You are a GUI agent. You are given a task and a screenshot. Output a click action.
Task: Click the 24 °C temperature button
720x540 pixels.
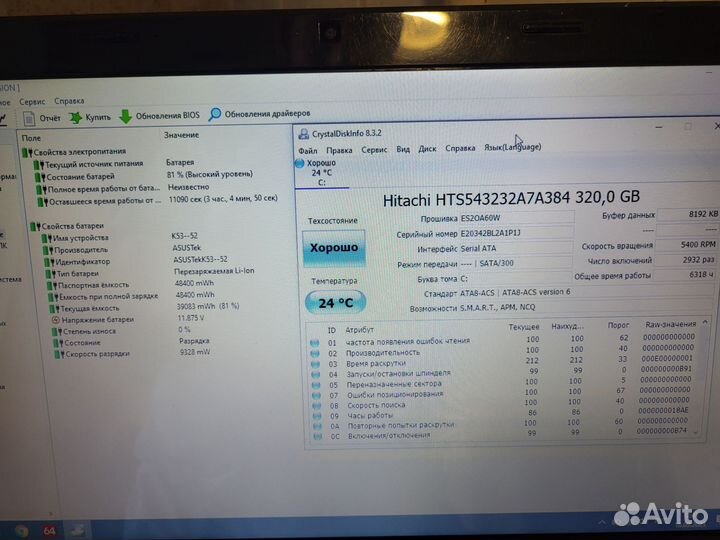pos(335,303)
